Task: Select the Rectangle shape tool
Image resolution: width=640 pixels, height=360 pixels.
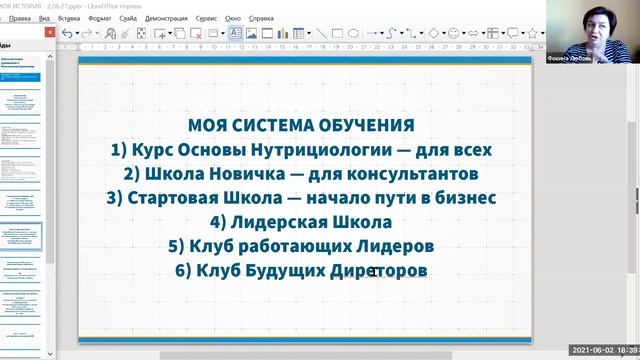Action: click(x=337, y=33)
